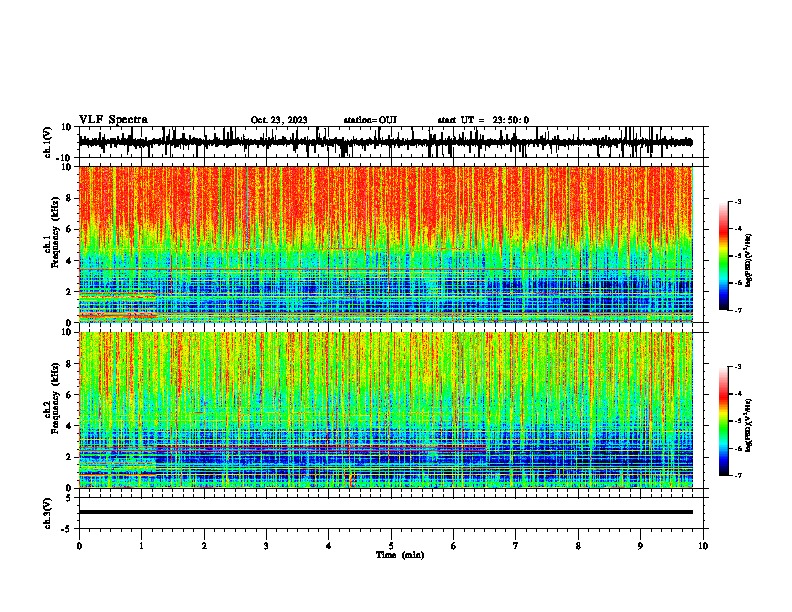
Task: Click the ch.1 voltage waveform trace
Action: 385,142
